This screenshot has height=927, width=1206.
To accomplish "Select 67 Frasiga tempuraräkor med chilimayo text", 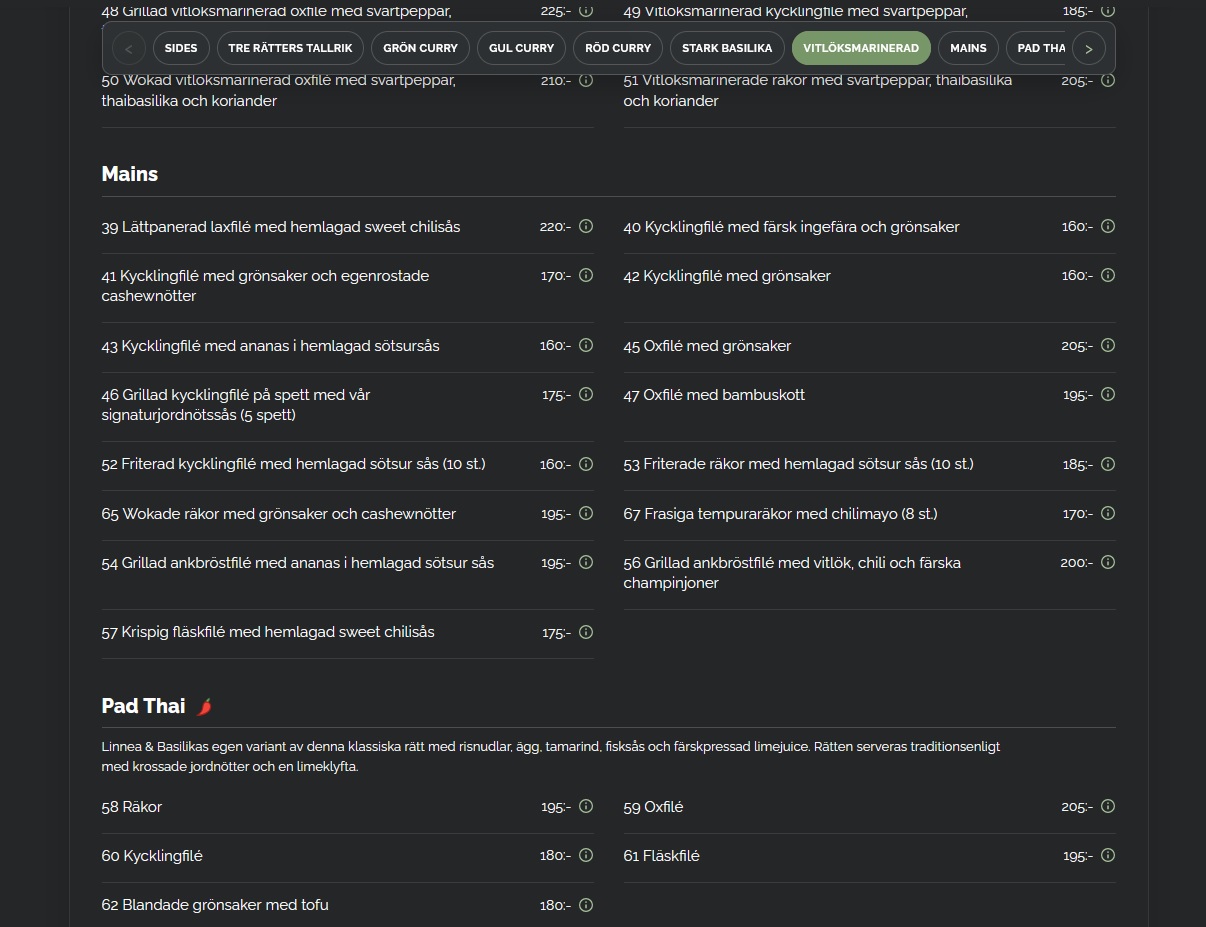I will tap(780, 514).
